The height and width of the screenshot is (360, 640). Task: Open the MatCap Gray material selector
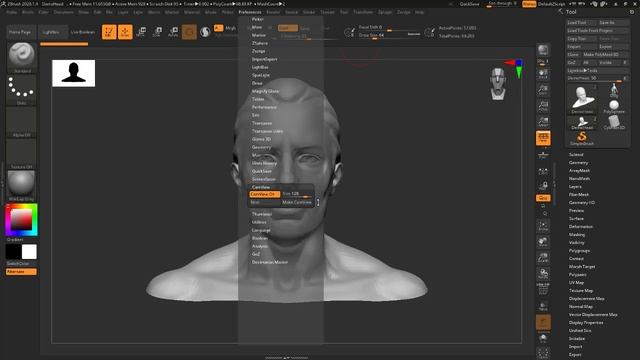point(21,185)
